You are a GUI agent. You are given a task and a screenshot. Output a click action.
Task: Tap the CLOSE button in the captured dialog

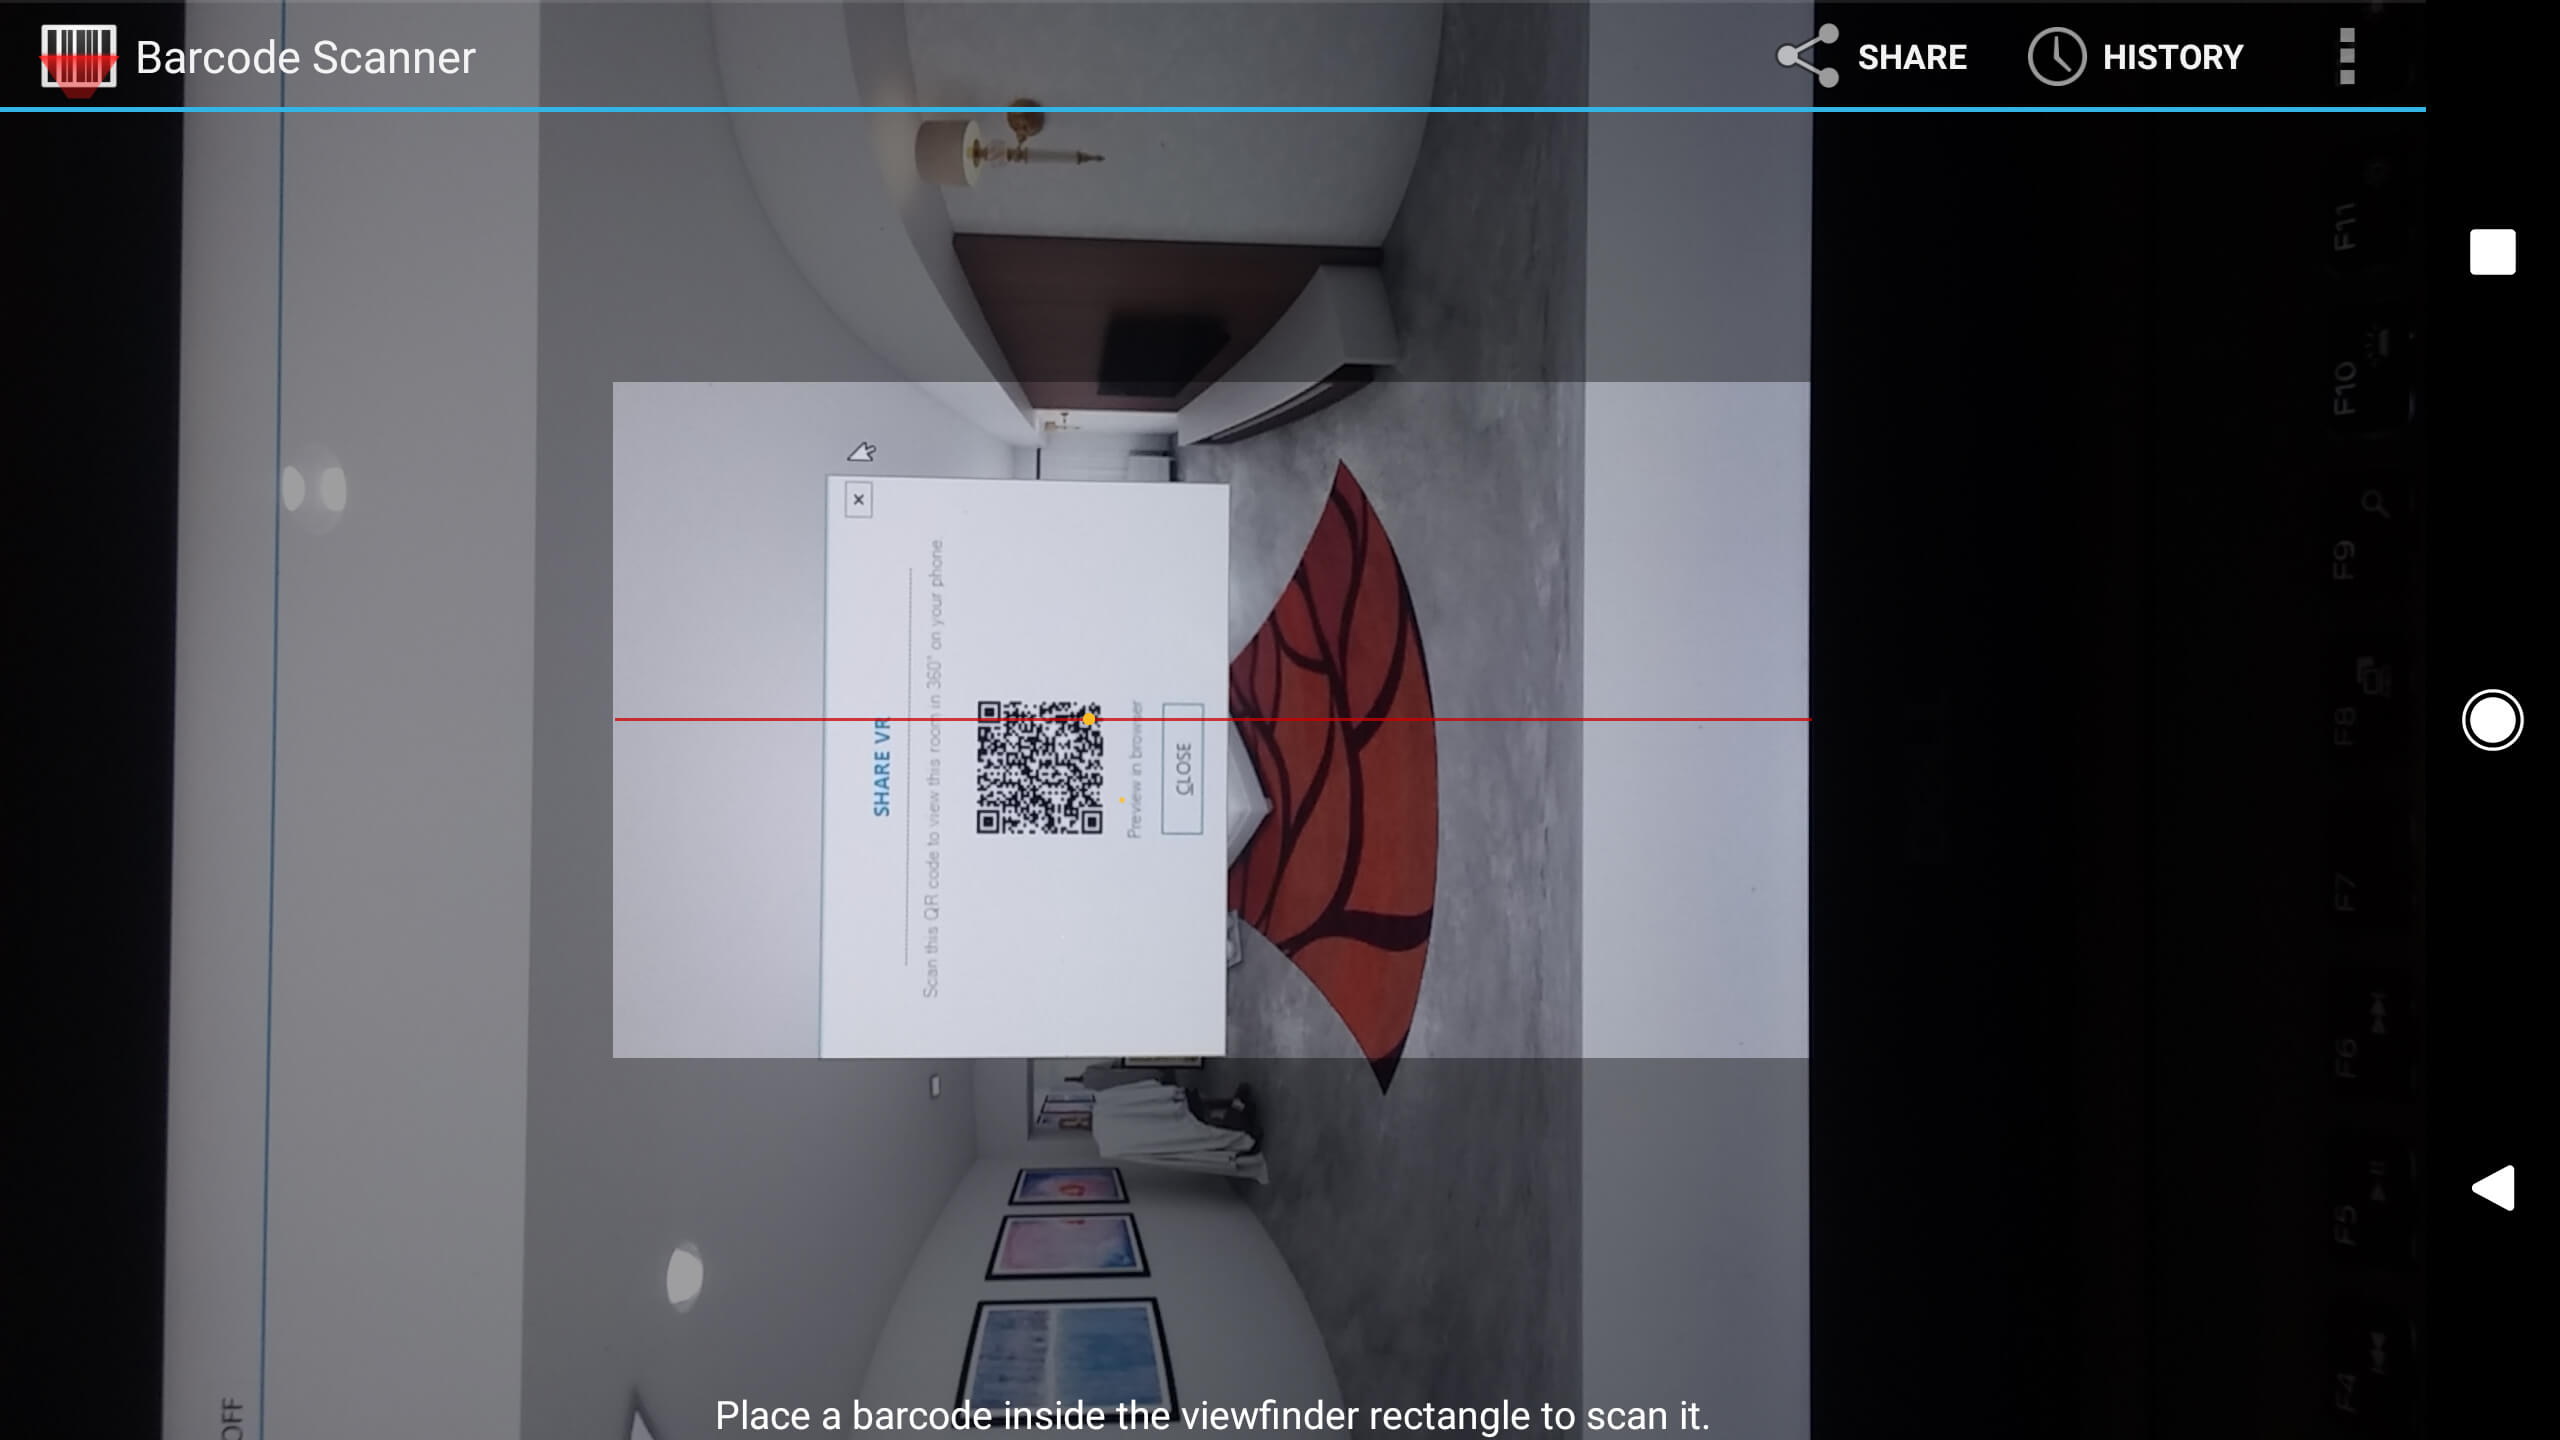(1182, 768)
